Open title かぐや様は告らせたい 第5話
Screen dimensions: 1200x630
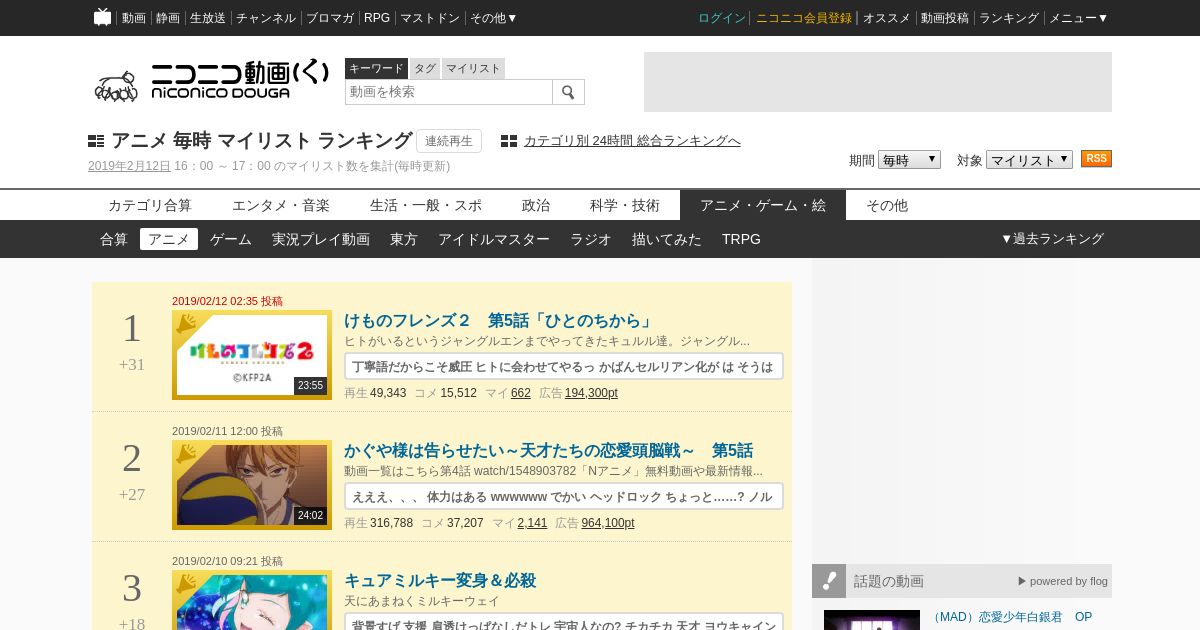click(x=549, y=451)
